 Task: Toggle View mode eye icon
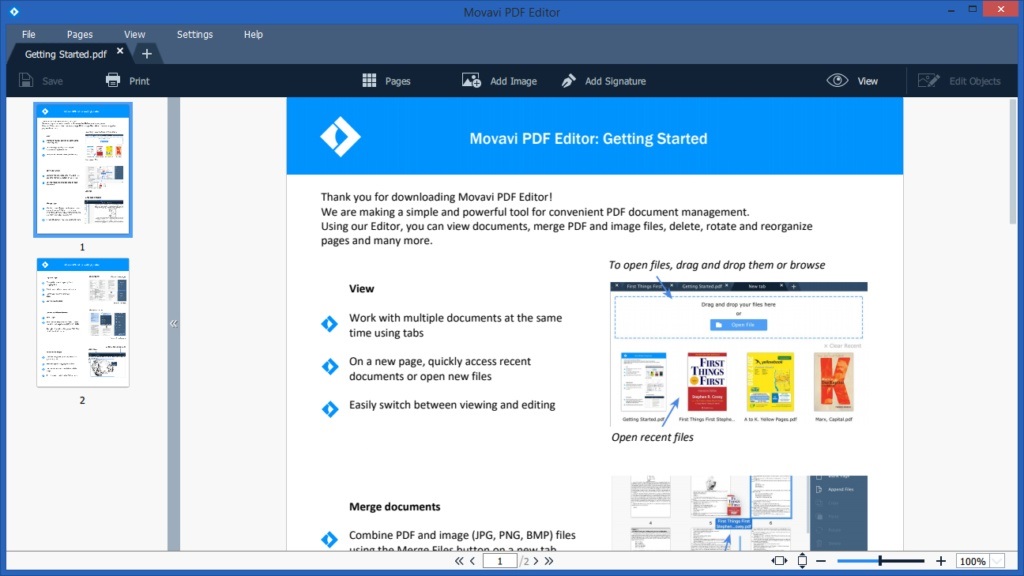[x=837, y=80]
